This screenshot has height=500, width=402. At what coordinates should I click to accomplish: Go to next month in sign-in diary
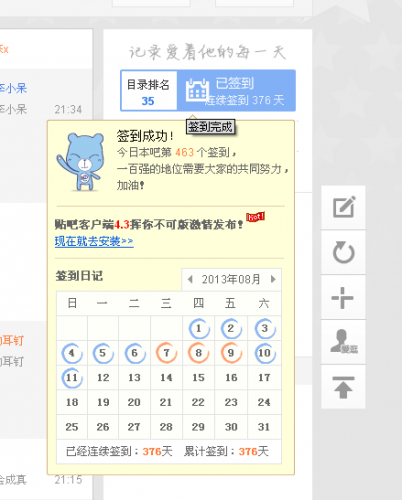click(x=273, y=279)
